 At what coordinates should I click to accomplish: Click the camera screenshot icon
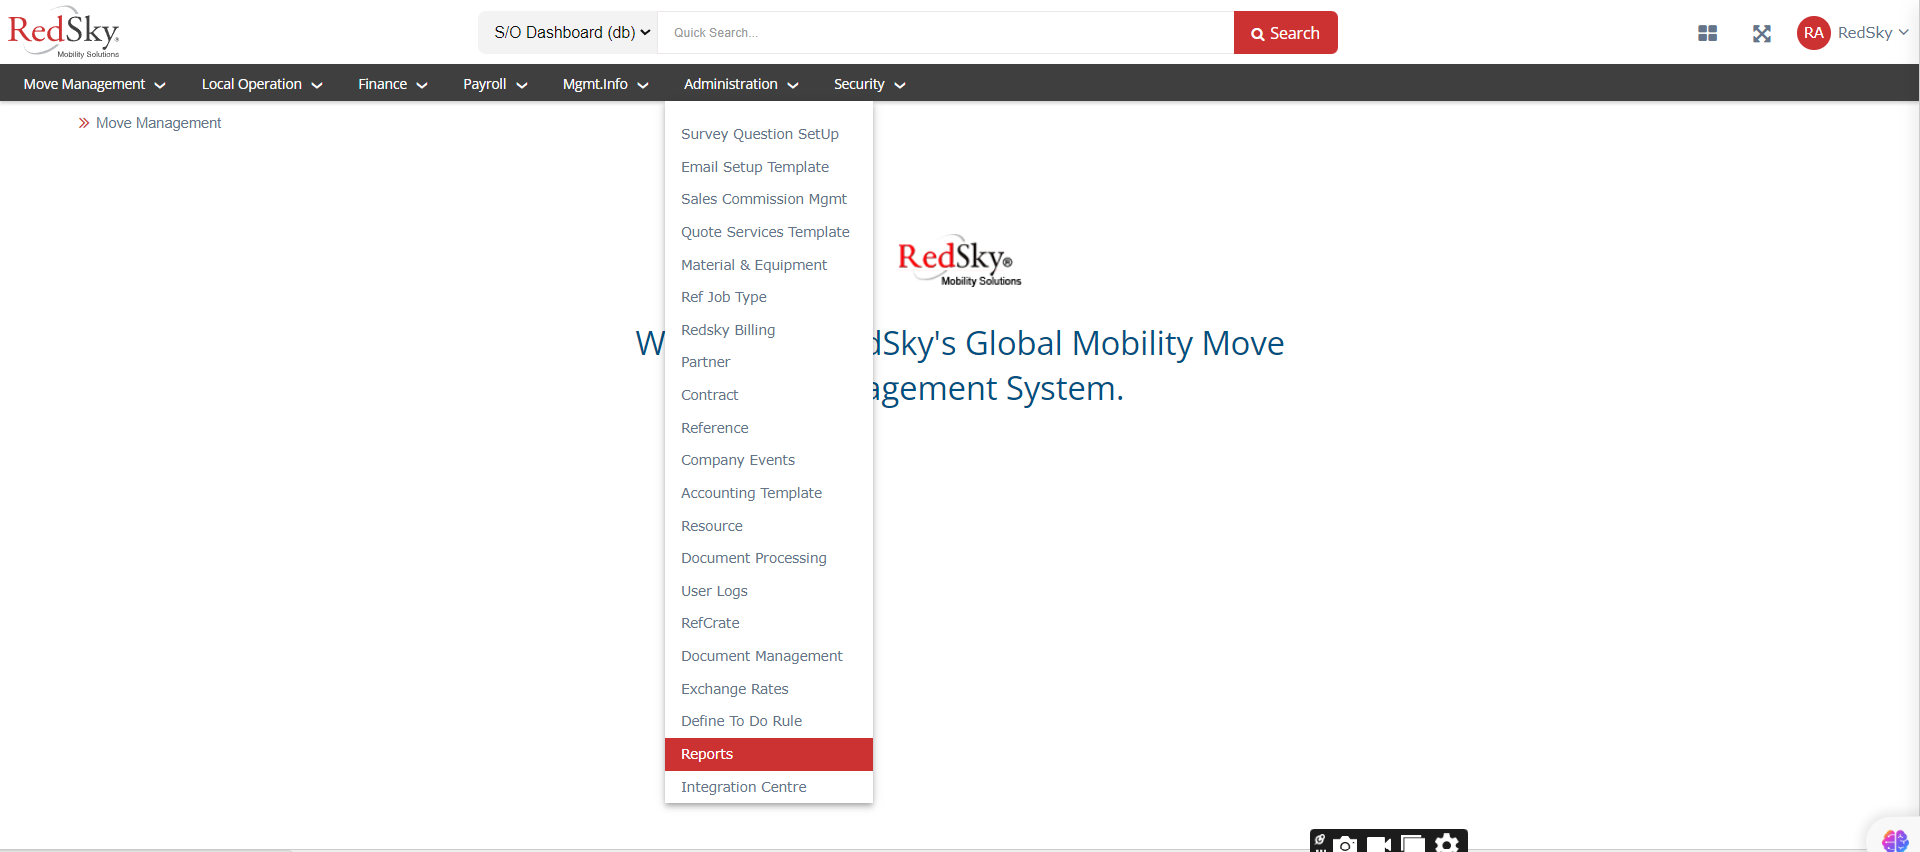click(x=1345, y=844)
